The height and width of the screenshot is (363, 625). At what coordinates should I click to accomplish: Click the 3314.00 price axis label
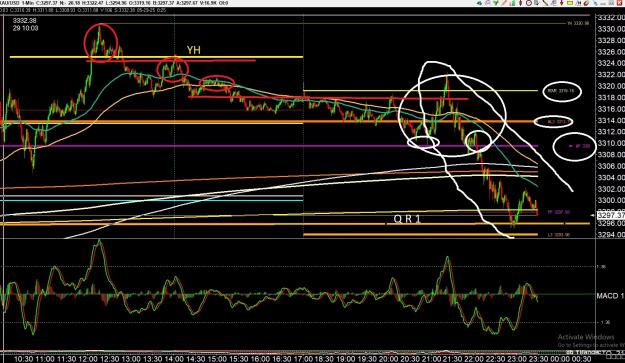tap(611, 120)
